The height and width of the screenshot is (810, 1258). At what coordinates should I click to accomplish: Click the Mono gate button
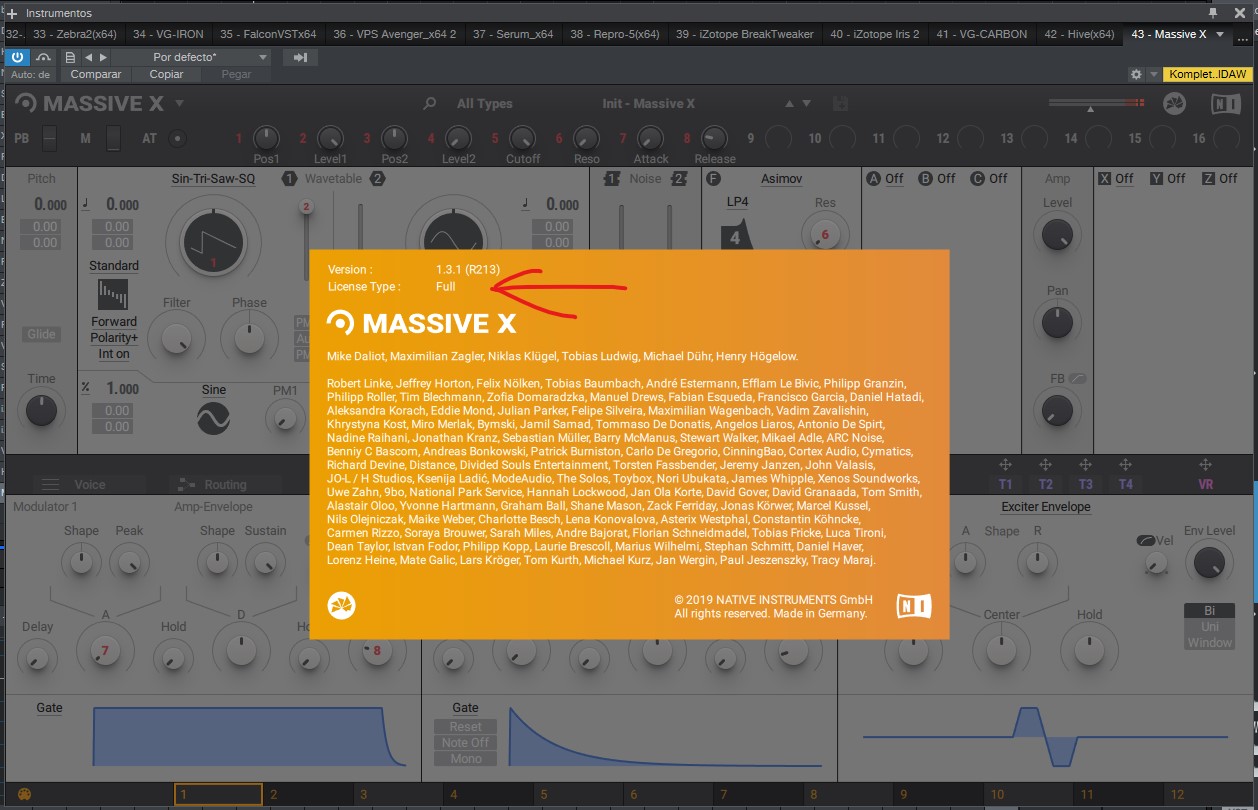(x=465, y=759)
